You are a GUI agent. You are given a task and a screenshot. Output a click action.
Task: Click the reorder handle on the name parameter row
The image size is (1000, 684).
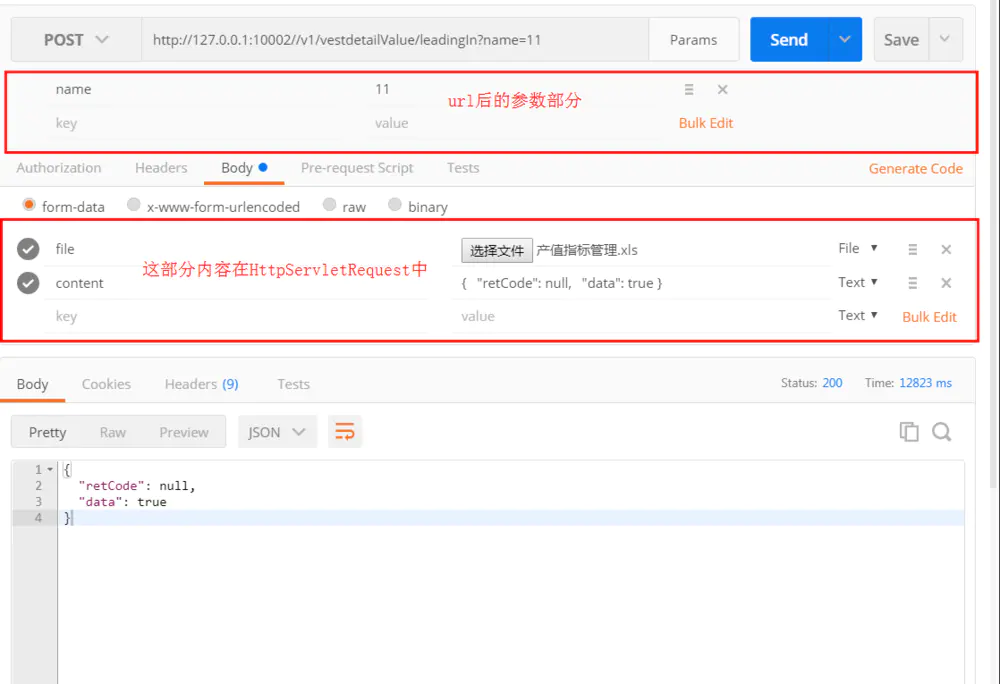689,89
